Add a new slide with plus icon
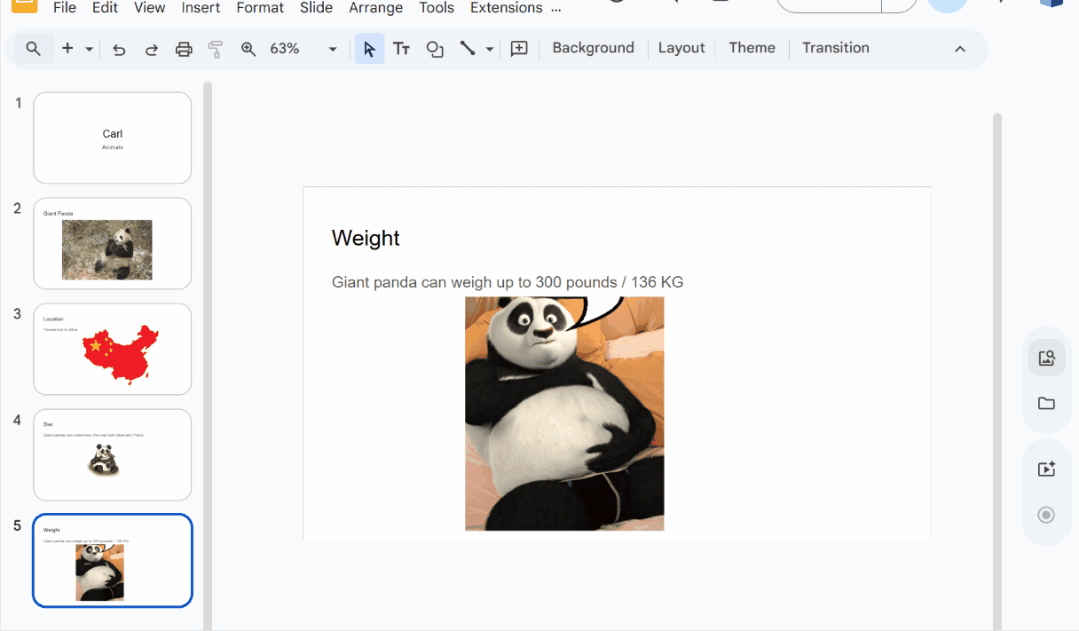The height and width of the screenshot is (631, 1079). (x=67, y=48)
